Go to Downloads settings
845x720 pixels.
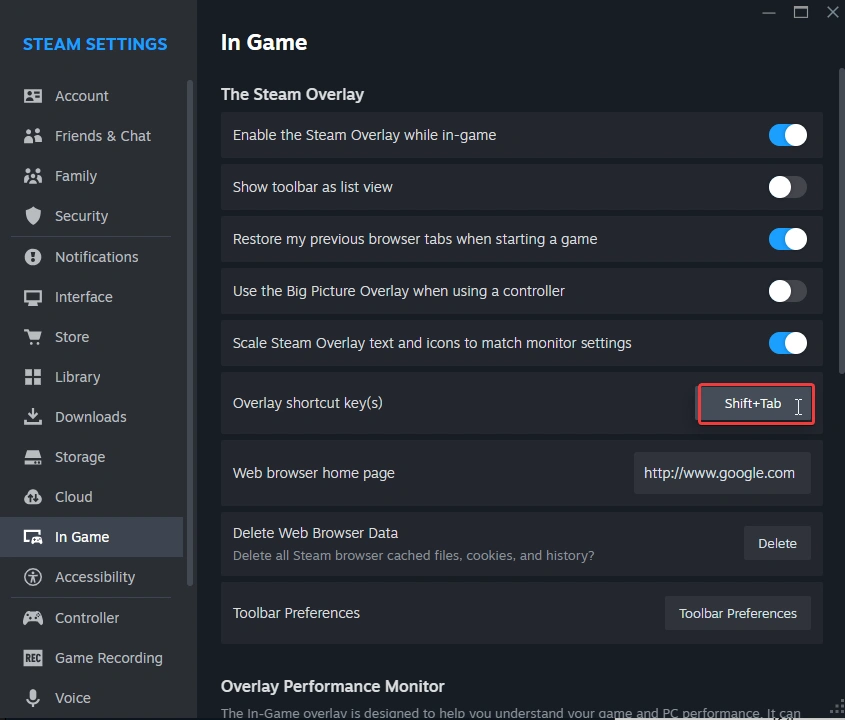92,417
